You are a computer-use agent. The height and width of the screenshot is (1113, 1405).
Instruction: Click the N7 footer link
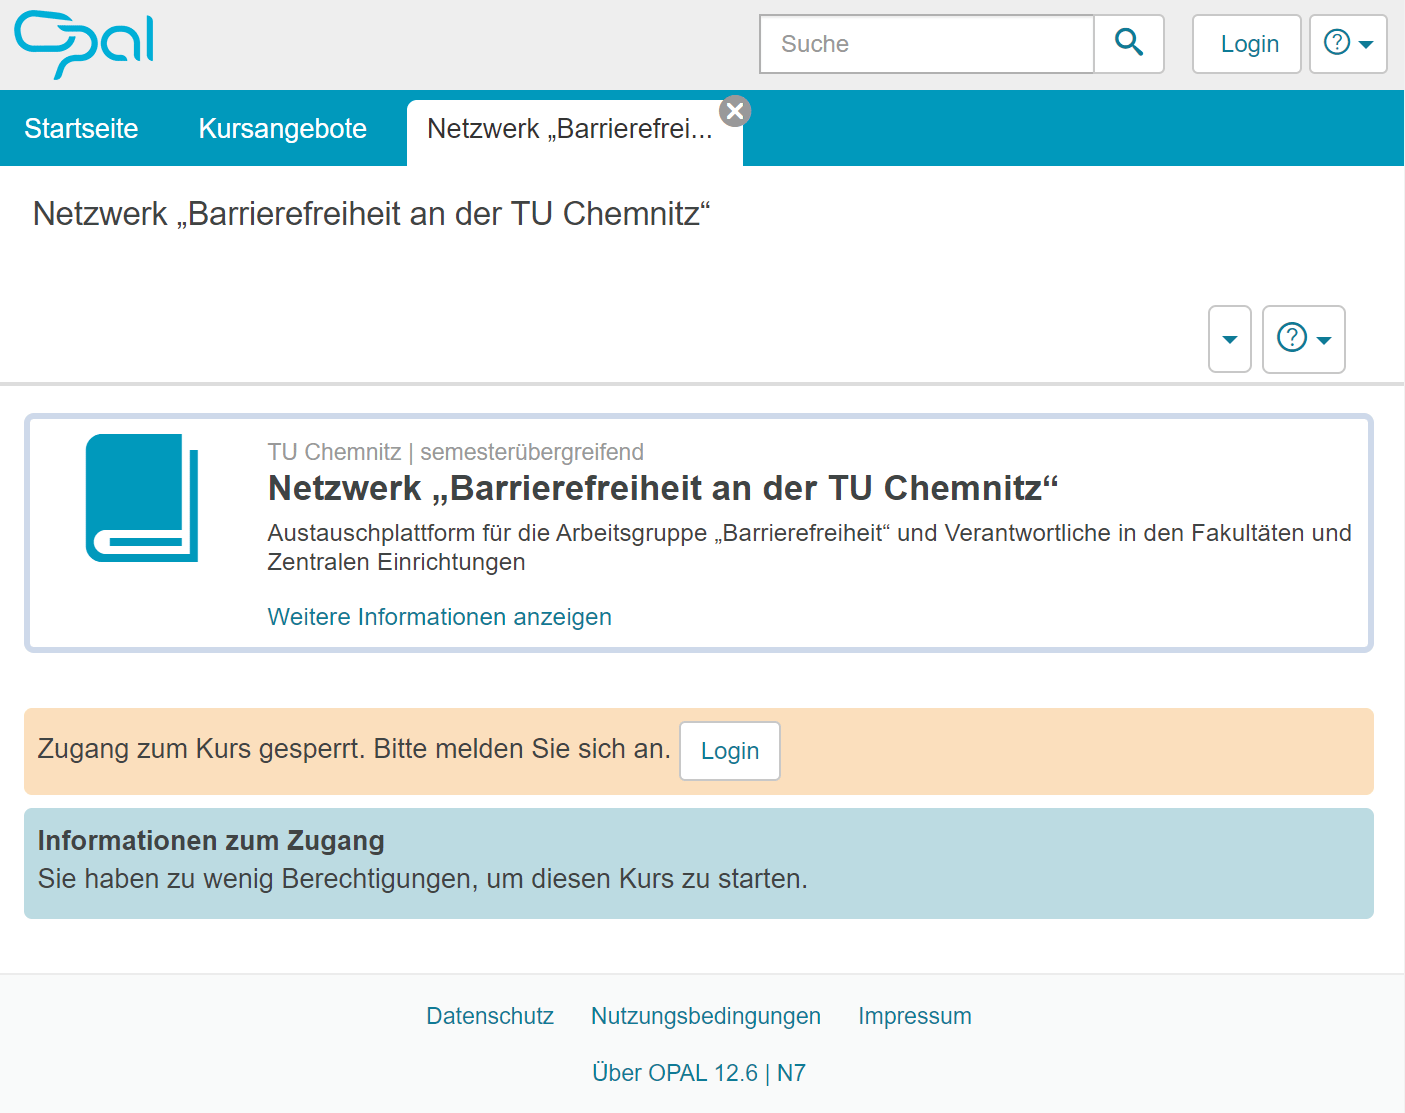pos(791,1073)
